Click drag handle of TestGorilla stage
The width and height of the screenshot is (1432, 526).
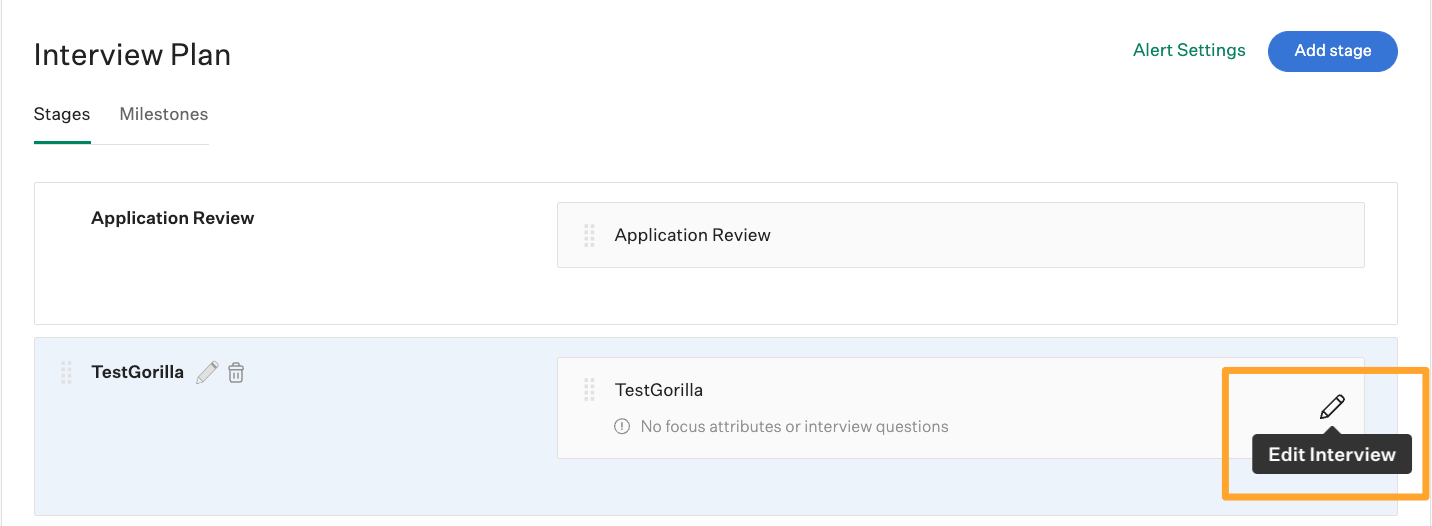pyautogui.click(x=66, y=373)
